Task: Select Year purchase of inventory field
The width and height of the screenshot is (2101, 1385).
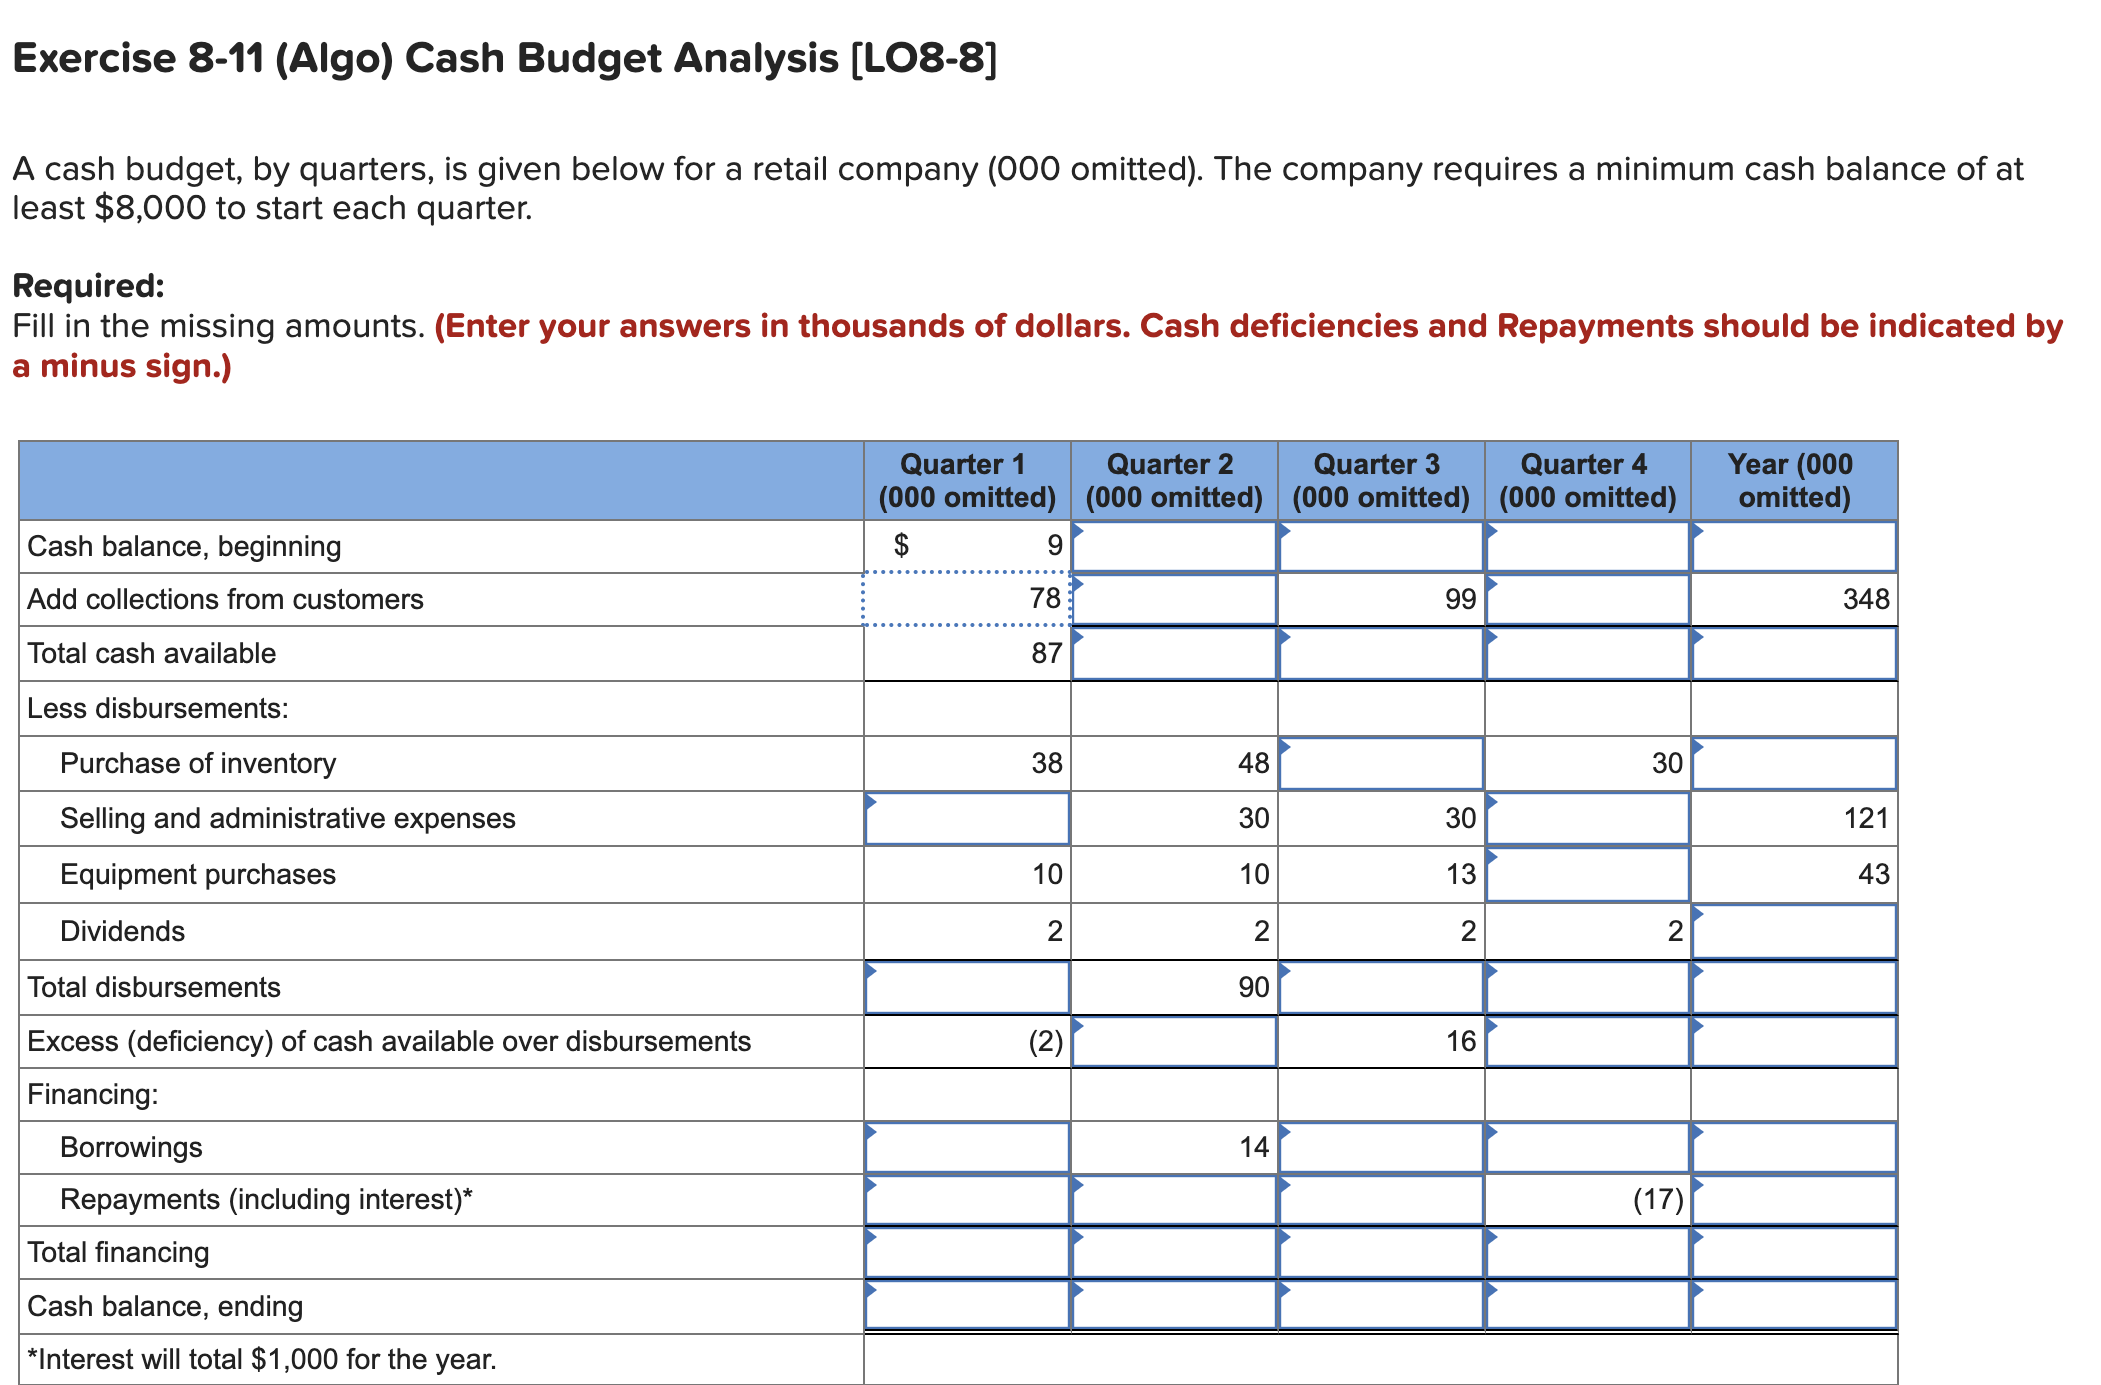Action: click(1794, 763)
